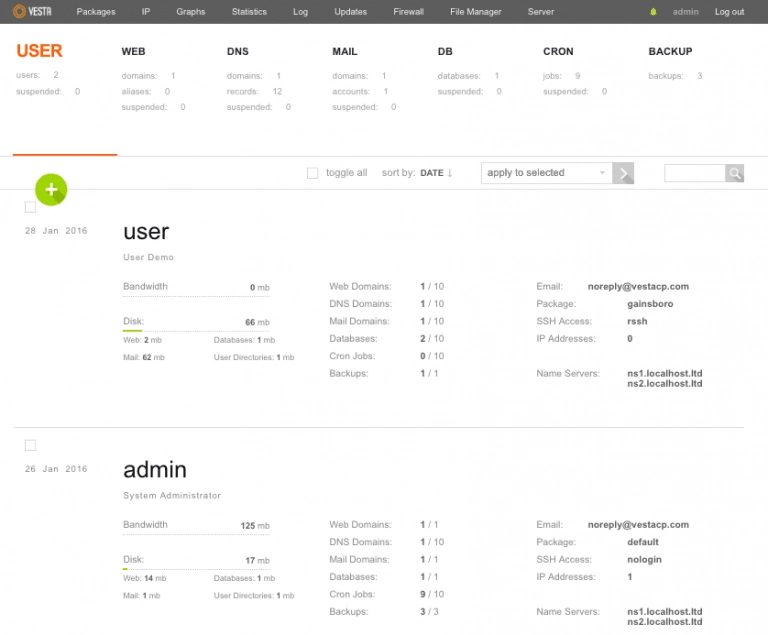The image size is (768, 635).
Task: Click package value 'default'
Action: (643, 542)
